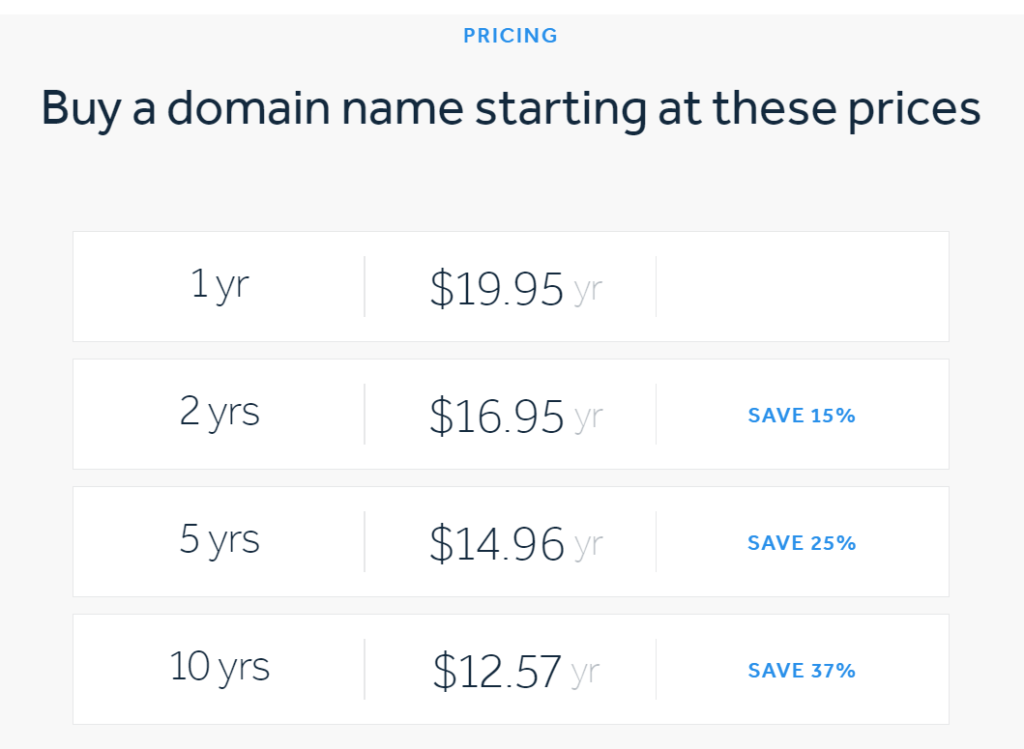Click the gray 'yr' suffix after $14.96
Viewport: 1024px width, 749px height.
tap(588, 546)
